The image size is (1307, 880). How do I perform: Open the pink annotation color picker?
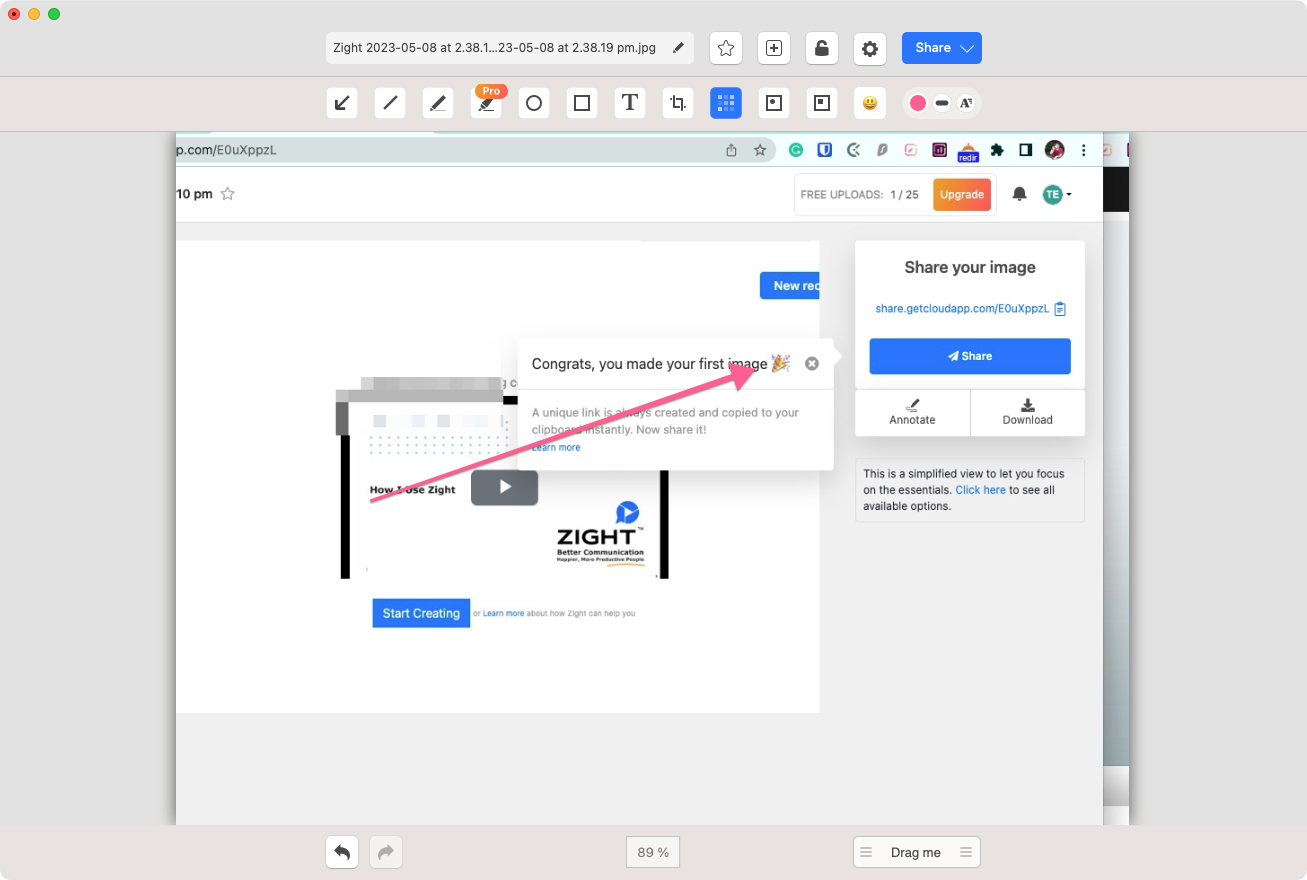coord(918,103)
